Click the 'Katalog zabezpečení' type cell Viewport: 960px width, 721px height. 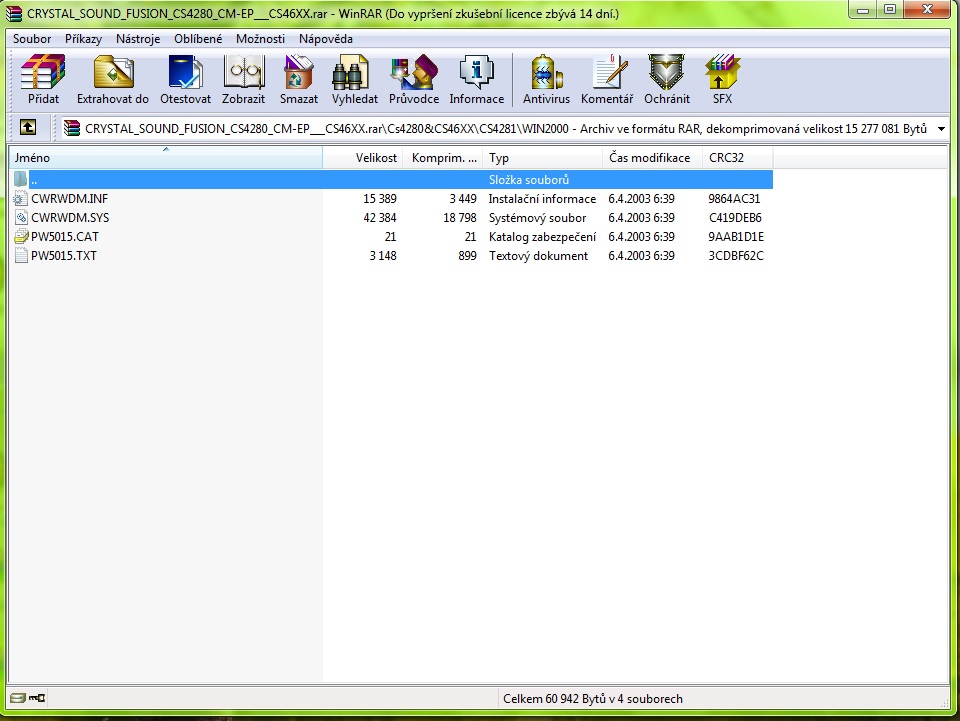(x=542, y=236)
